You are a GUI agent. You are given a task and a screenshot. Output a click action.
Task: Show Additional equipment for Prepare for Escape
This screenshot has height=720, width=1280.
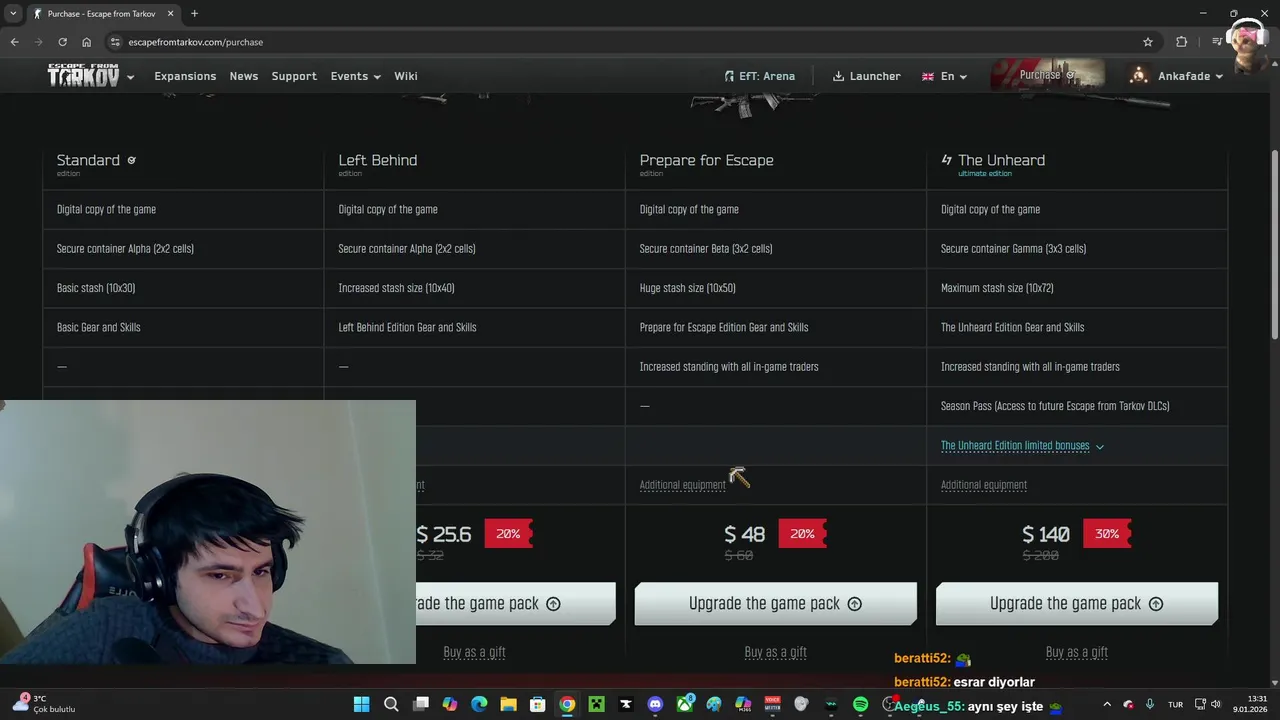point(683,485)
